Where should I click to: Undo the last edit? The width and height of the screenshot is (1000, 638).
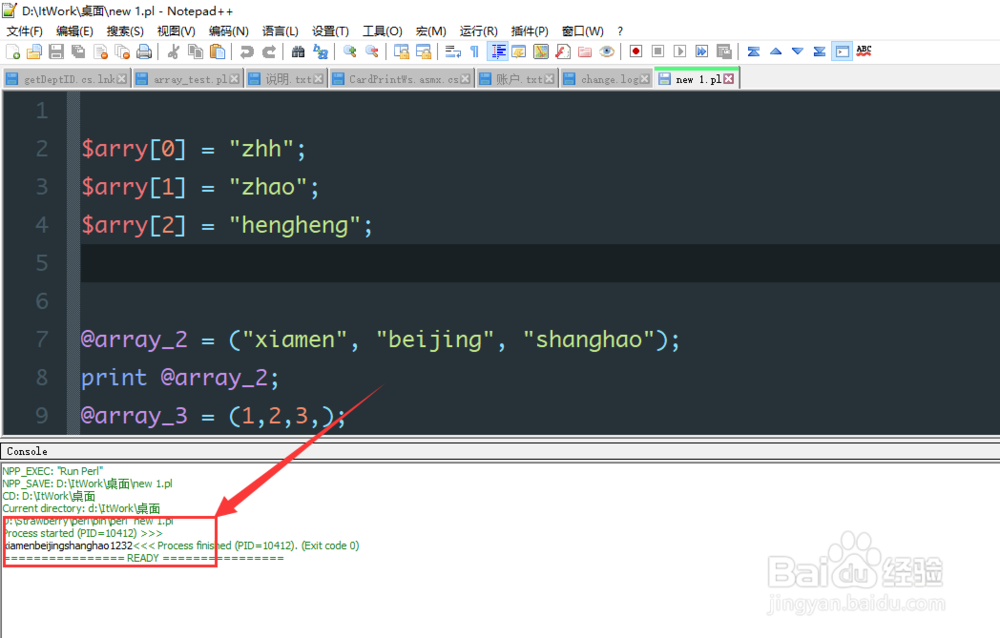click(x=247, y=50)
